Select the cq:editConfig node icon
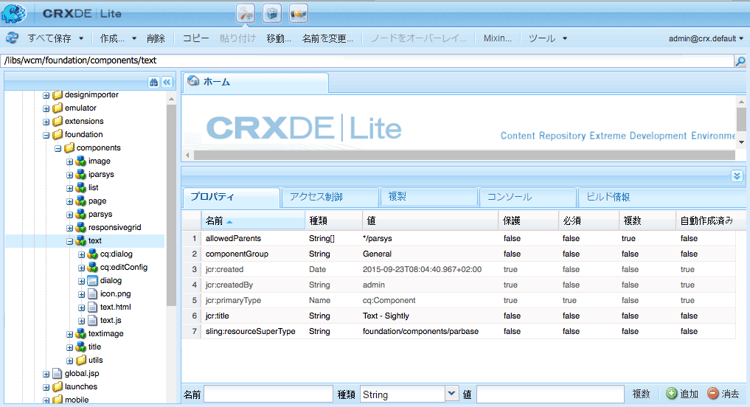The height and width of the screenshot is (407, 750). (92, 267)
